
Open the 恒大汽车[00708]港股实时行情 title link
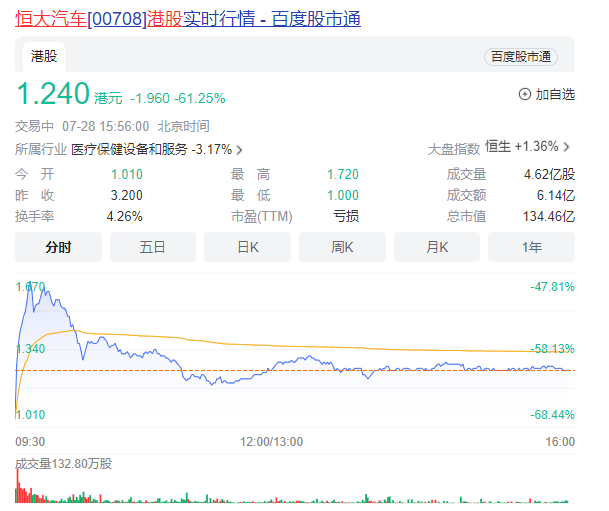tap(188, 19)
